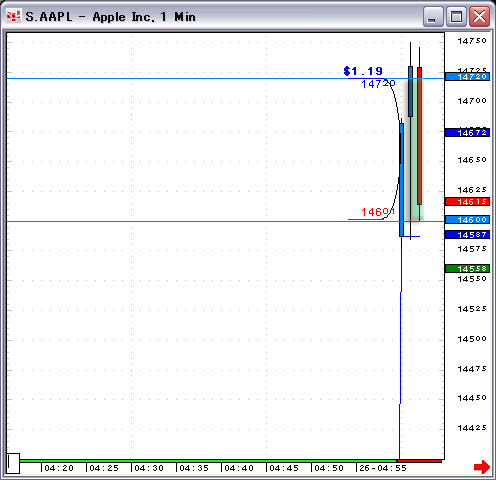Click the red arrow in bottom-right corner
This screenshot has height=480, width=496.
(x=482, y=466)
